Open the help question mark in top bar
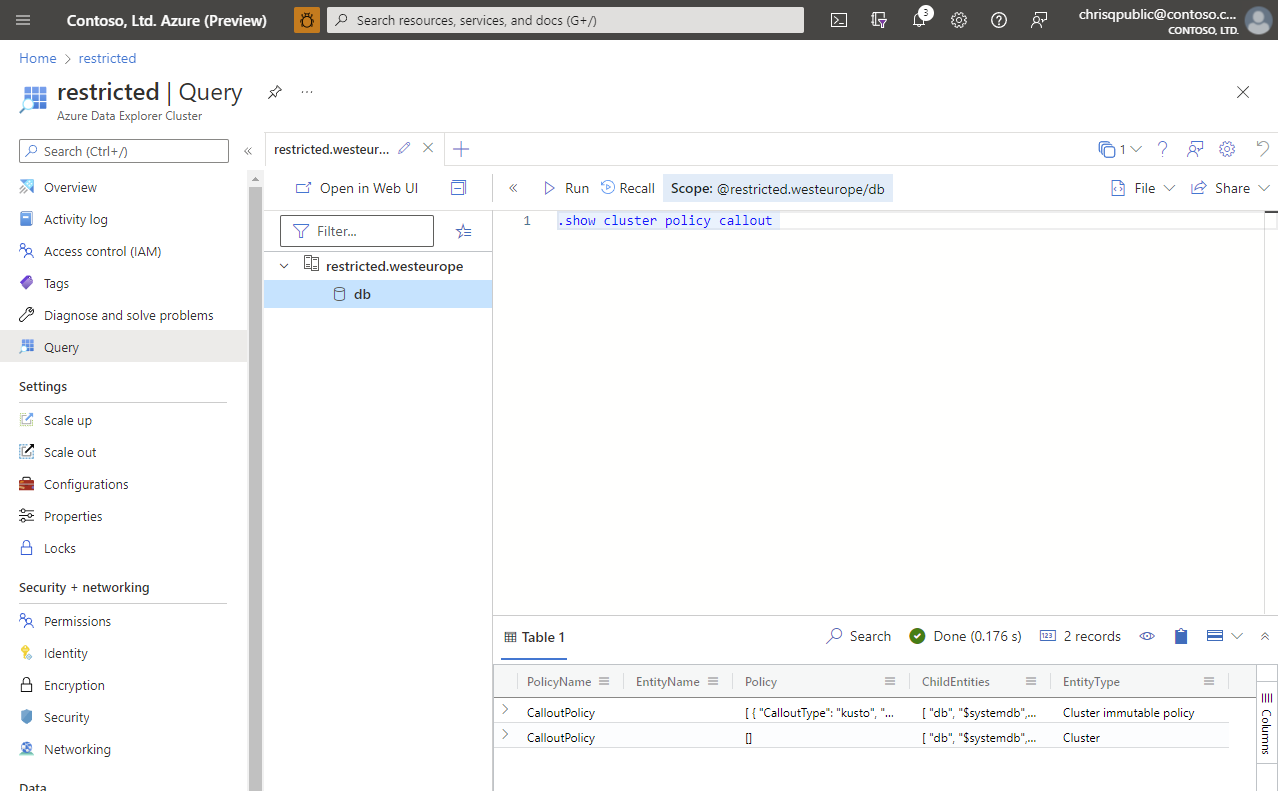 [999, 20]
